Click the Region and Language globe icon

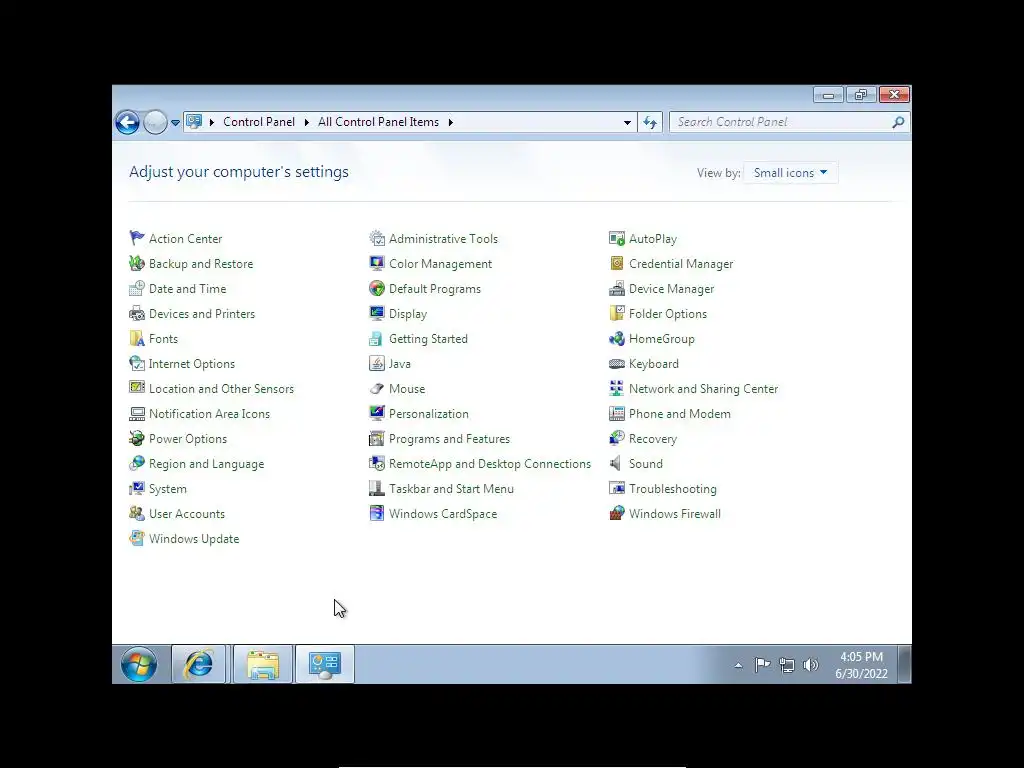pyautogui.click(x=136, y=463)
